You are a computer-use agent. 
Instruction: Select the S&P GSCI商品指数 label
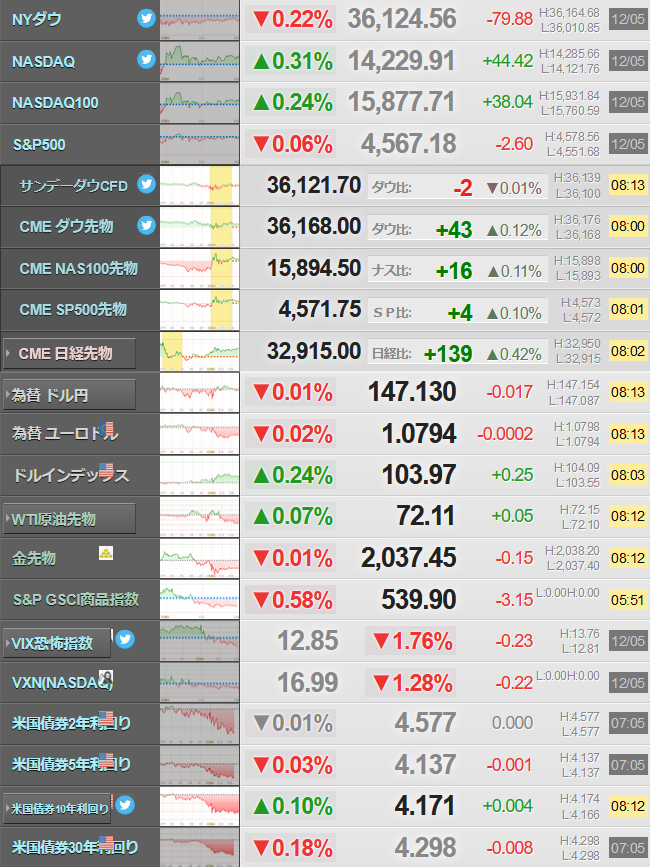click(x=76, y=599)
